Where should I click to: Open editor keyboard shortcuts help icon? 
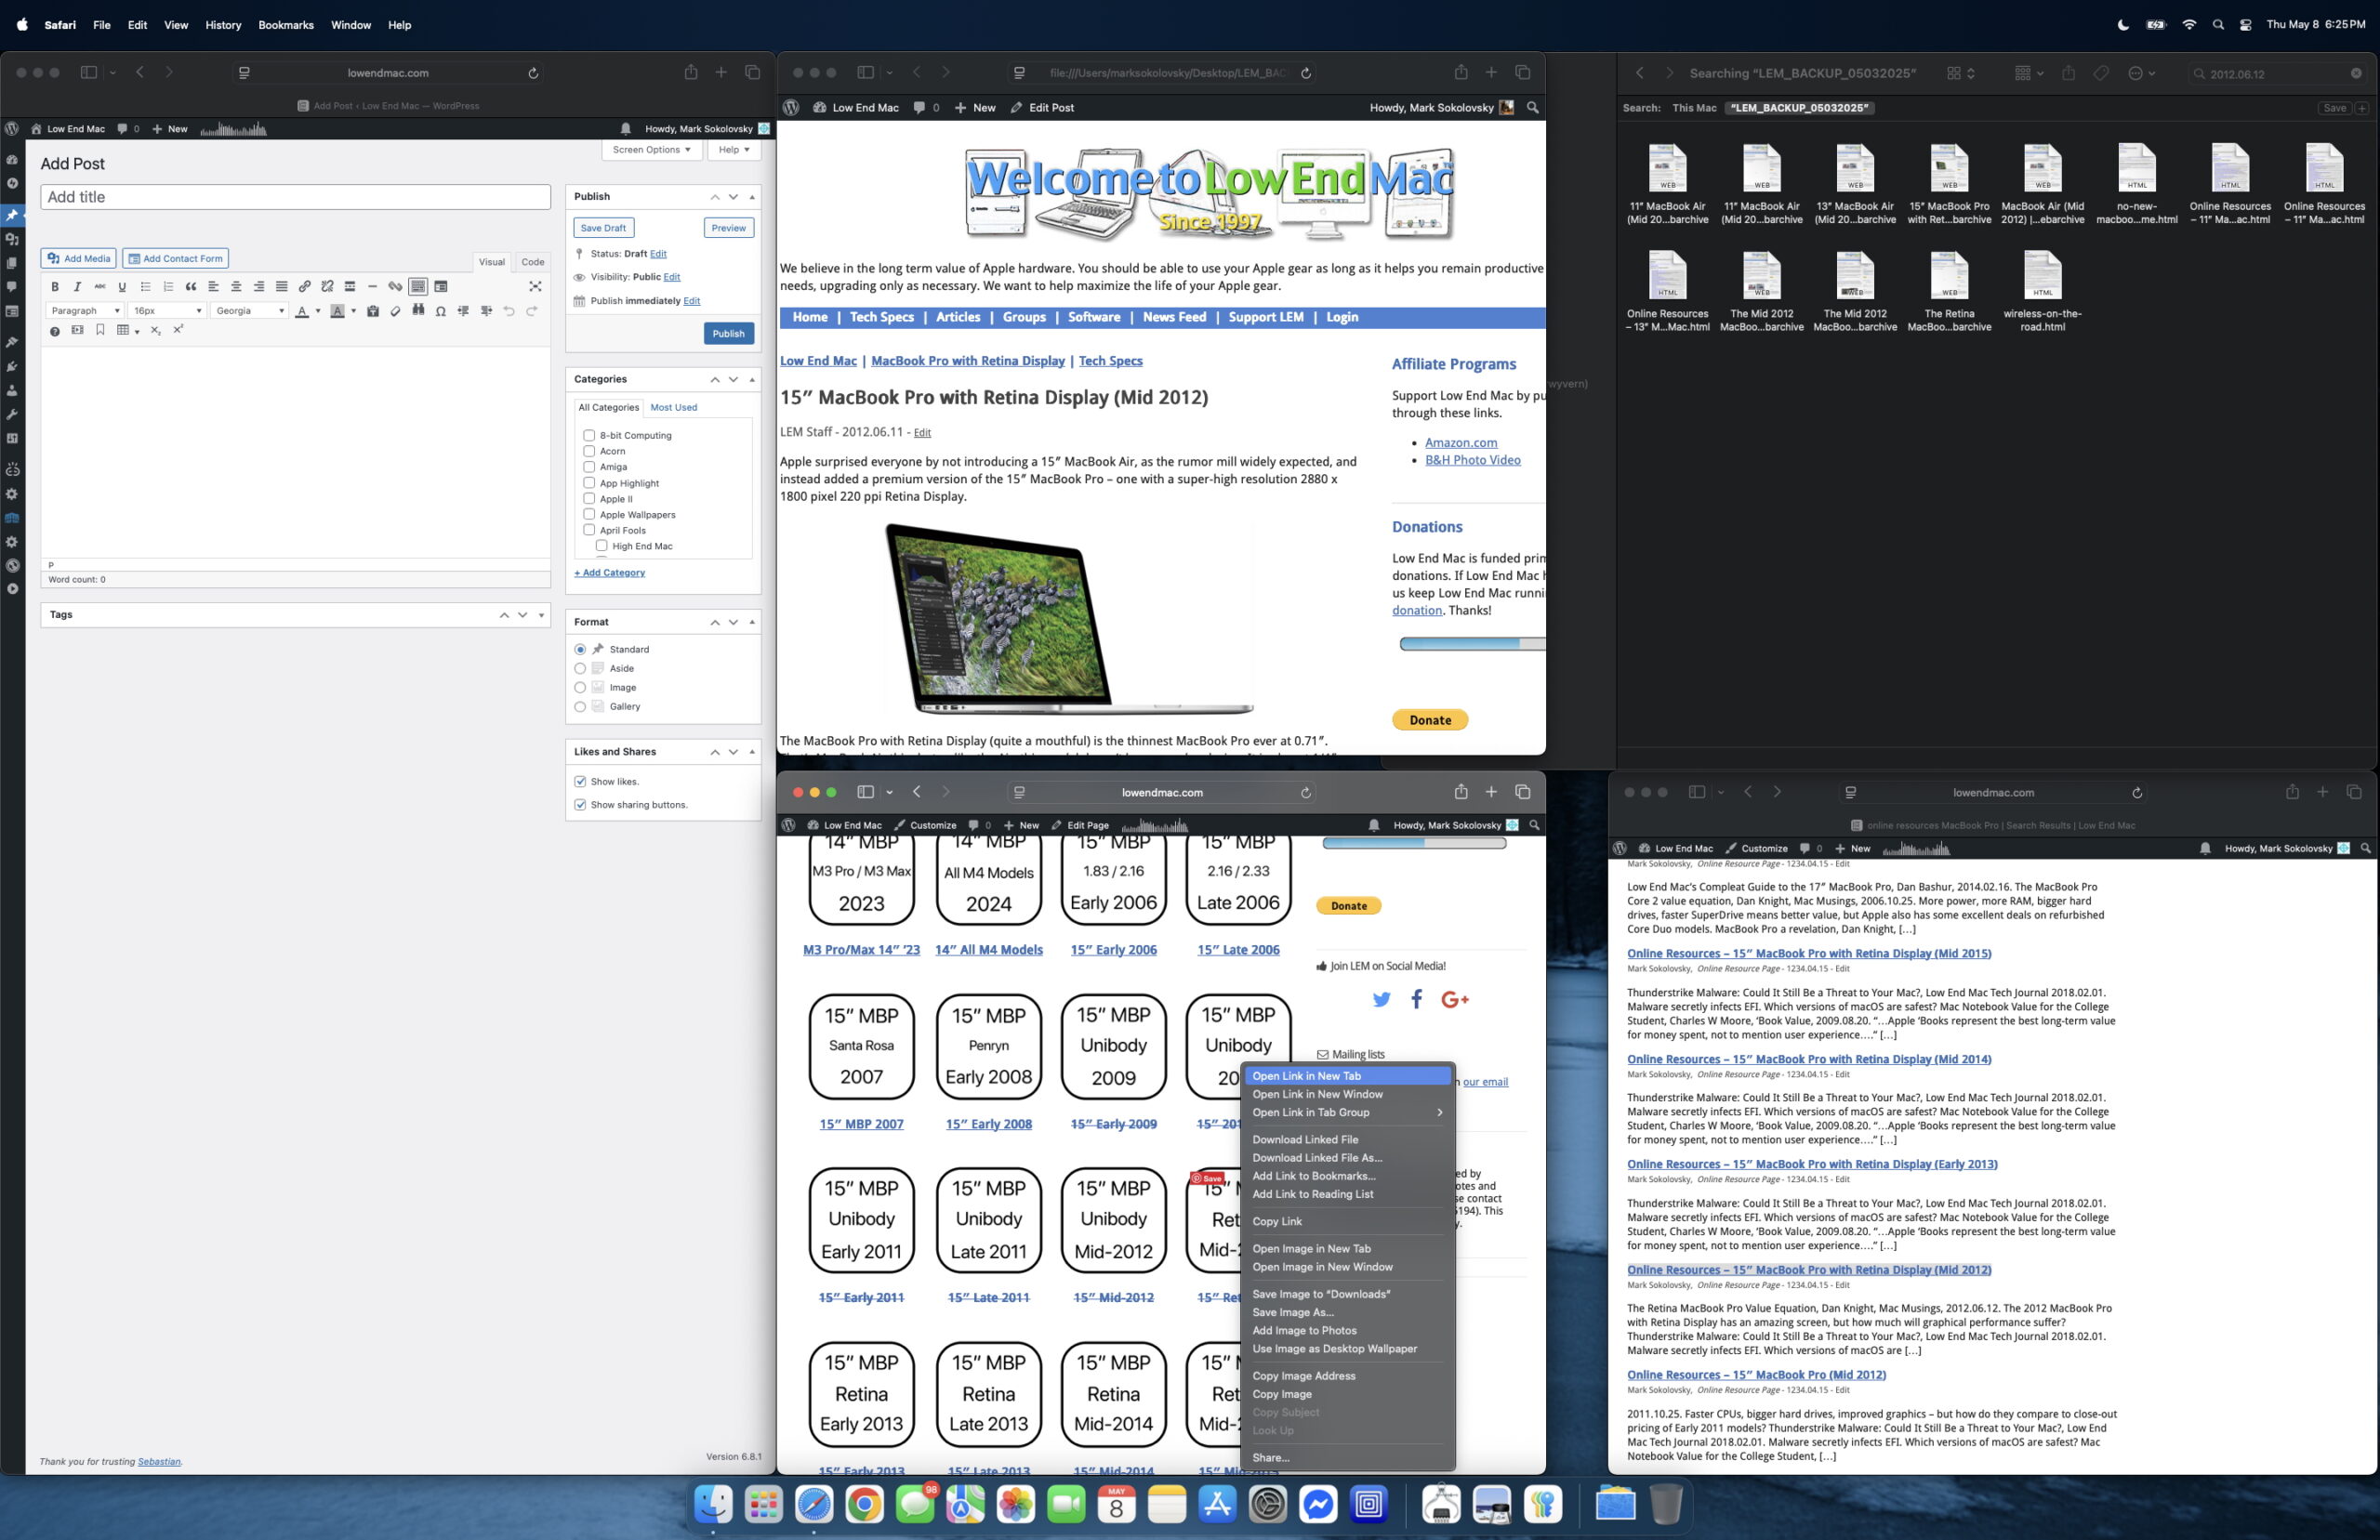(x=55, y=331)
